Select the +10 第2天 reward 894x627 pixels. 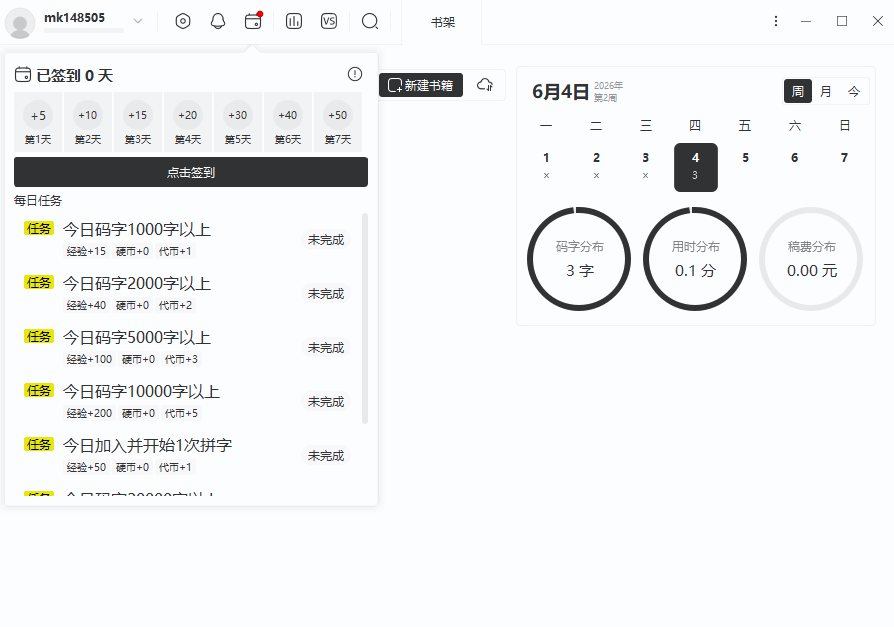88,123
